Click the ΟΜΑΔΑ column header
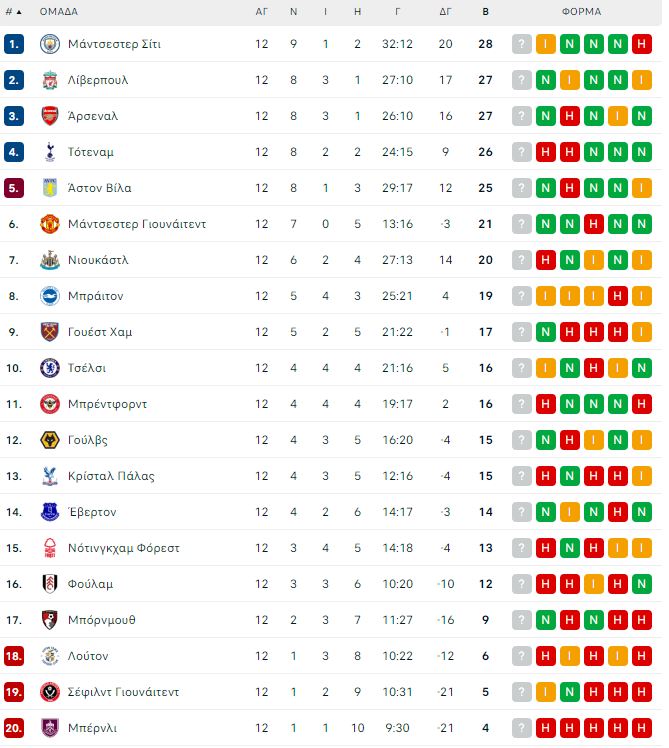The image size is (669, 748). coord(59,12)
